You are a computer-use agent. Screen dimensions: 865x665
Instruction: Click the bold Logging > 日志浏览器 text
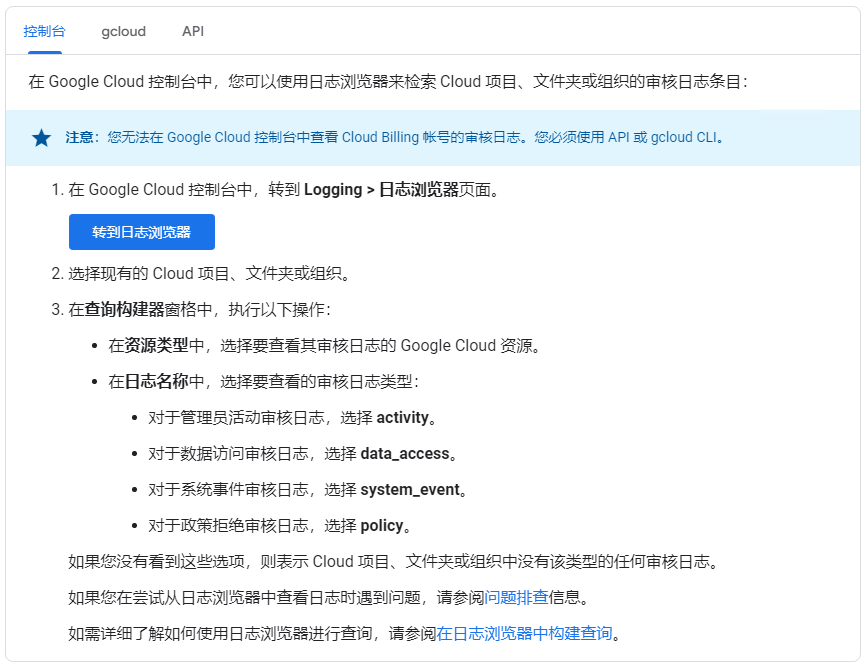(x=380, y=189)
